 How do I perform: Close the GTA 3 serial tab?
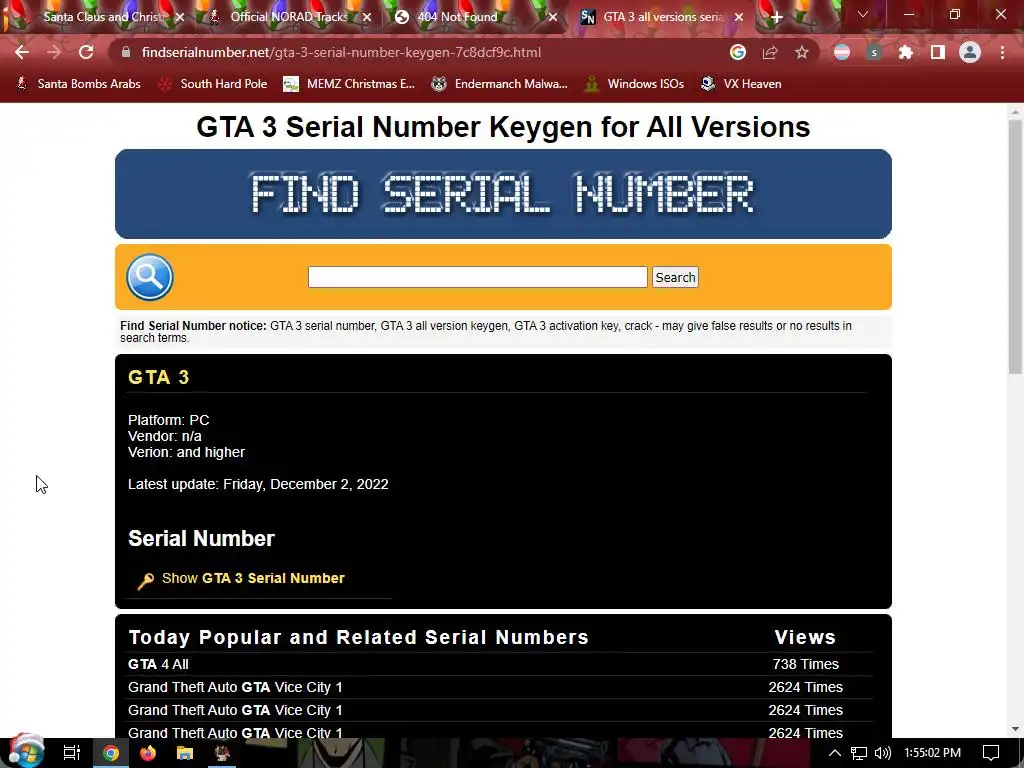[x=739, y=18]
